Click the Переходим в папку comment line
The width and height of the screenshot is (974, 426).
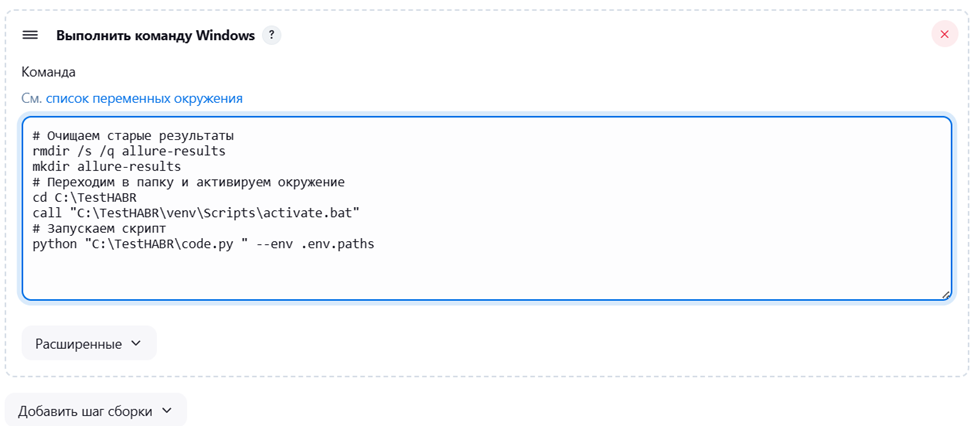[x=188, y=182]
